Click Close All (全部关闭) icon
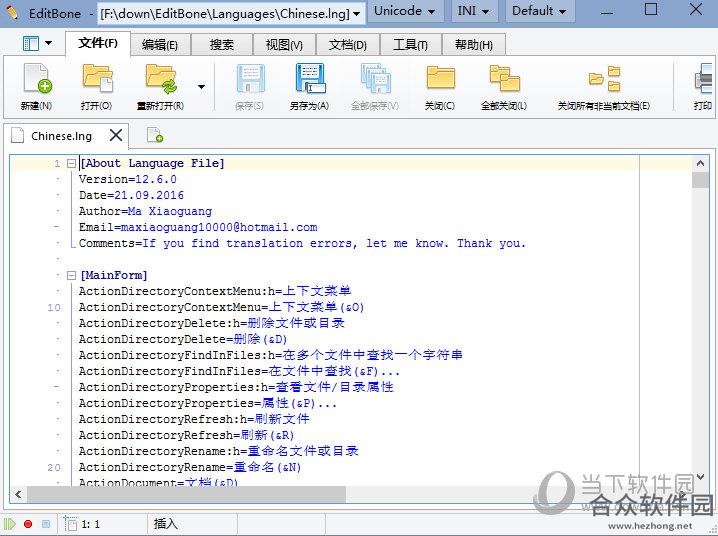718x536 pixels. (x=504, y=78)
